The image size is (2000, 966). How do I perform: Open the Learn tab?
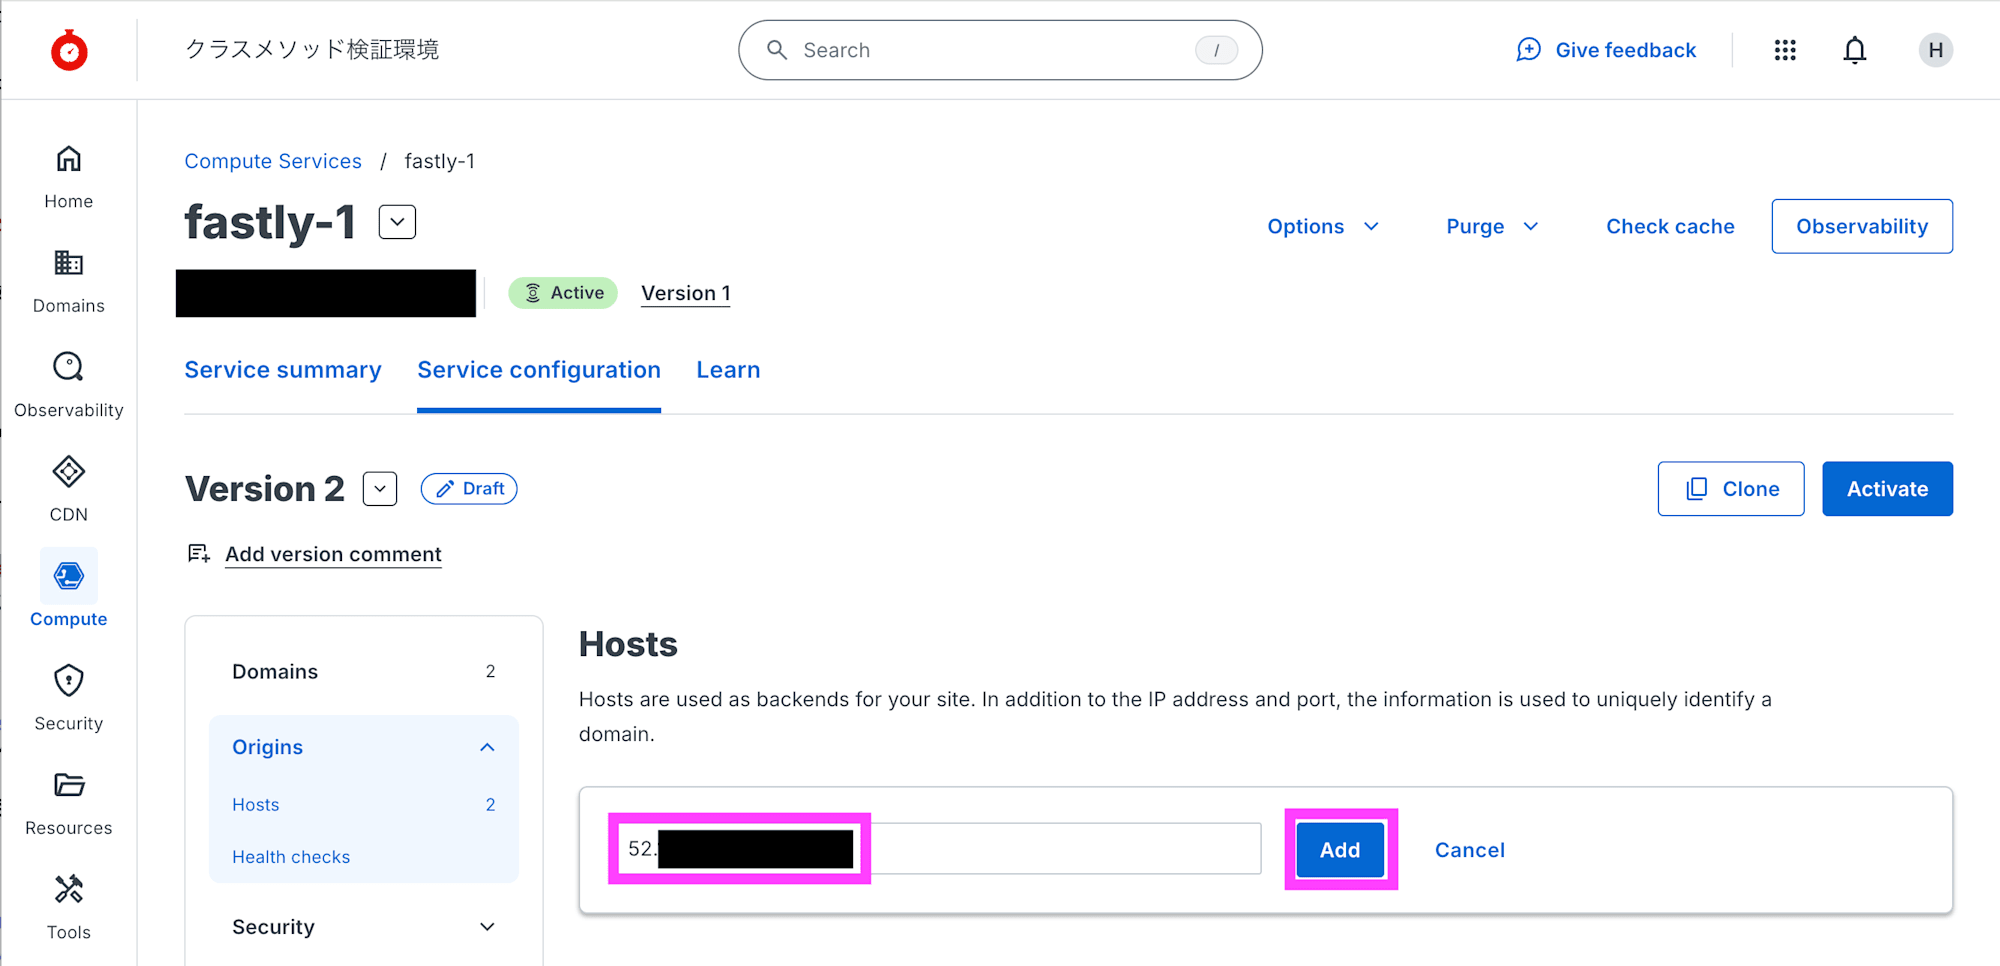tap(728, 370)
